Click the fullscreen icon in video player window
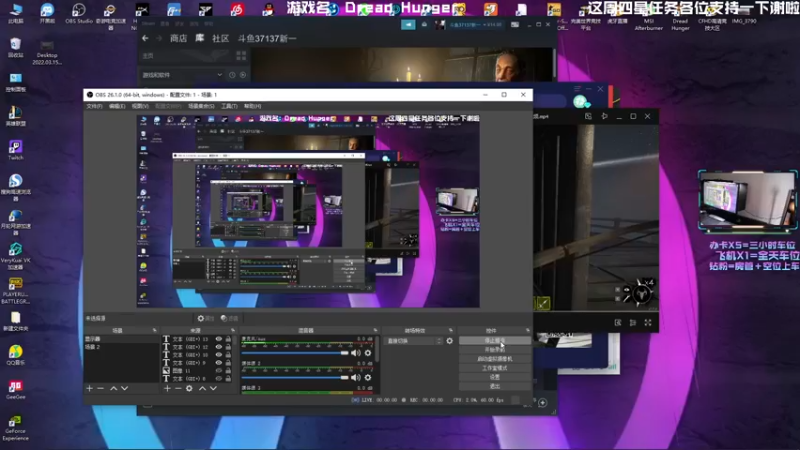Image resolution: width=800 pixels, height=450 pixels. pyautogui.click(x=648, y=322)
